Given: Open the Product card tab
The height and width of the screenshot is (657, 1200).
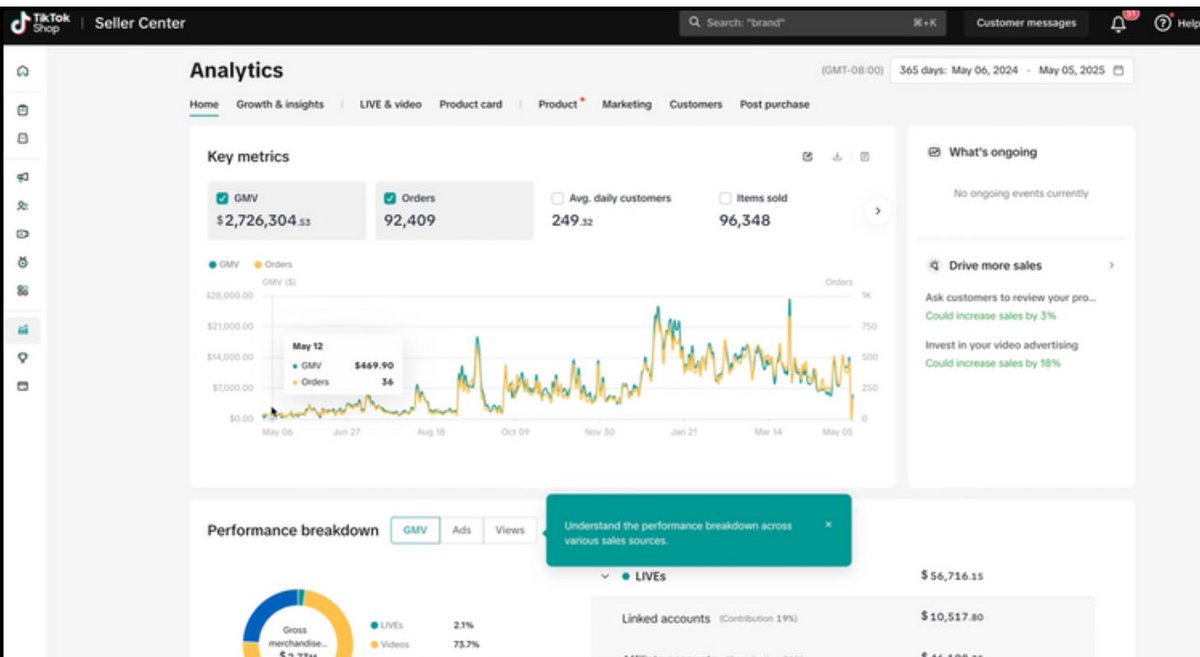Looking at the screenshot, I should click(x=471, y=104).
